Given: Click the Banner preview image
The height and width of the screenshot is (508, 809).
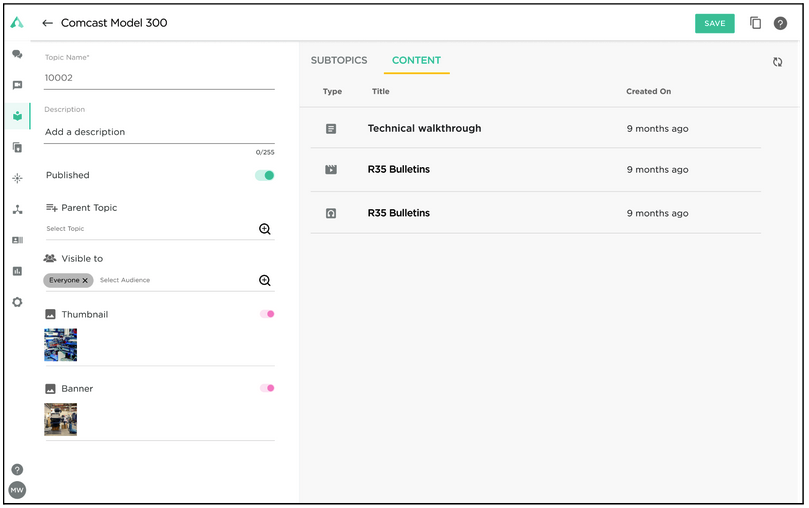Looking at the screenshot, I should coord(60,420).
